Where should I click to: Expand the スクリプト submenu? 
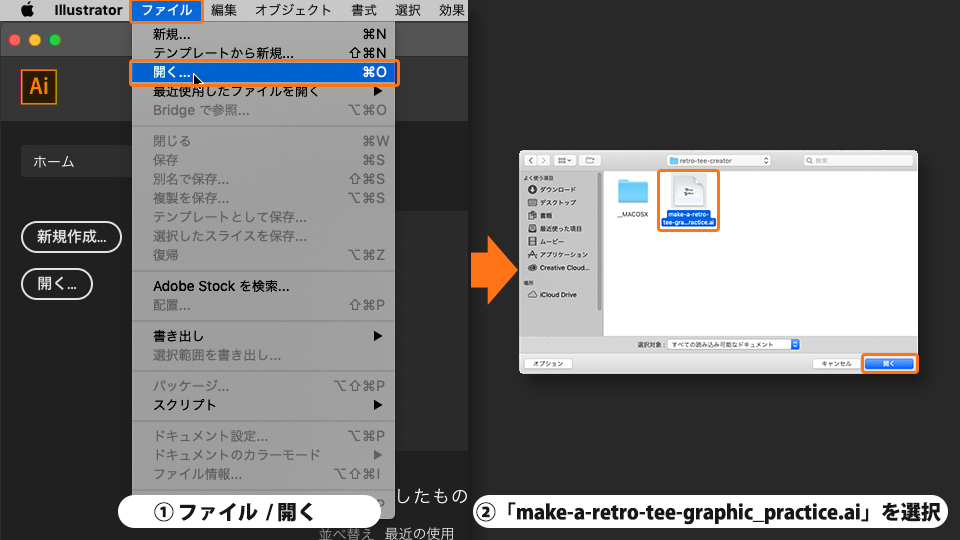click(x=264, y=405)
